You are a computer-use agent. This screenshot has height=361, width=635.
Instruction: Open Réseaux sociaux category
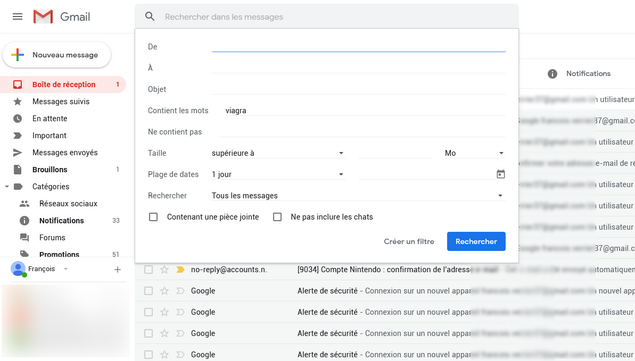[68, 203]
